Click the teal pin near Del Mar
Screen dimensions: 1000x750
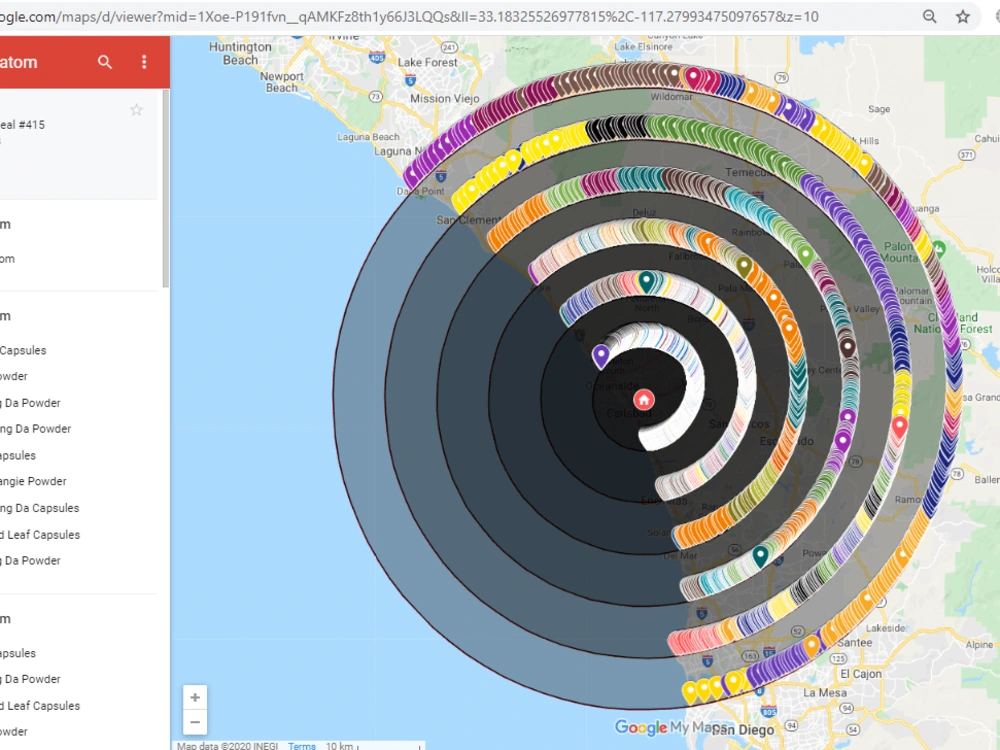760,555
